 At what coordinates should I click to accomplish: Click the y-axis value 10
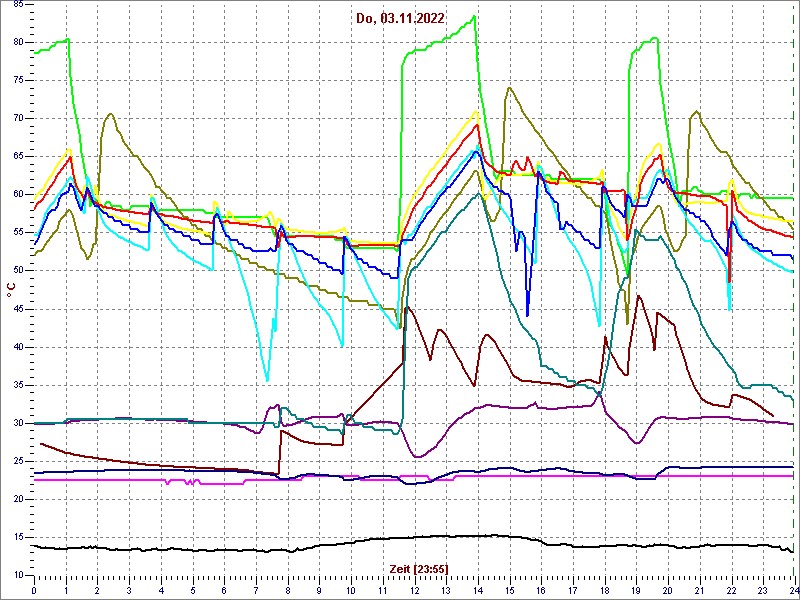[x=17, y=575]
